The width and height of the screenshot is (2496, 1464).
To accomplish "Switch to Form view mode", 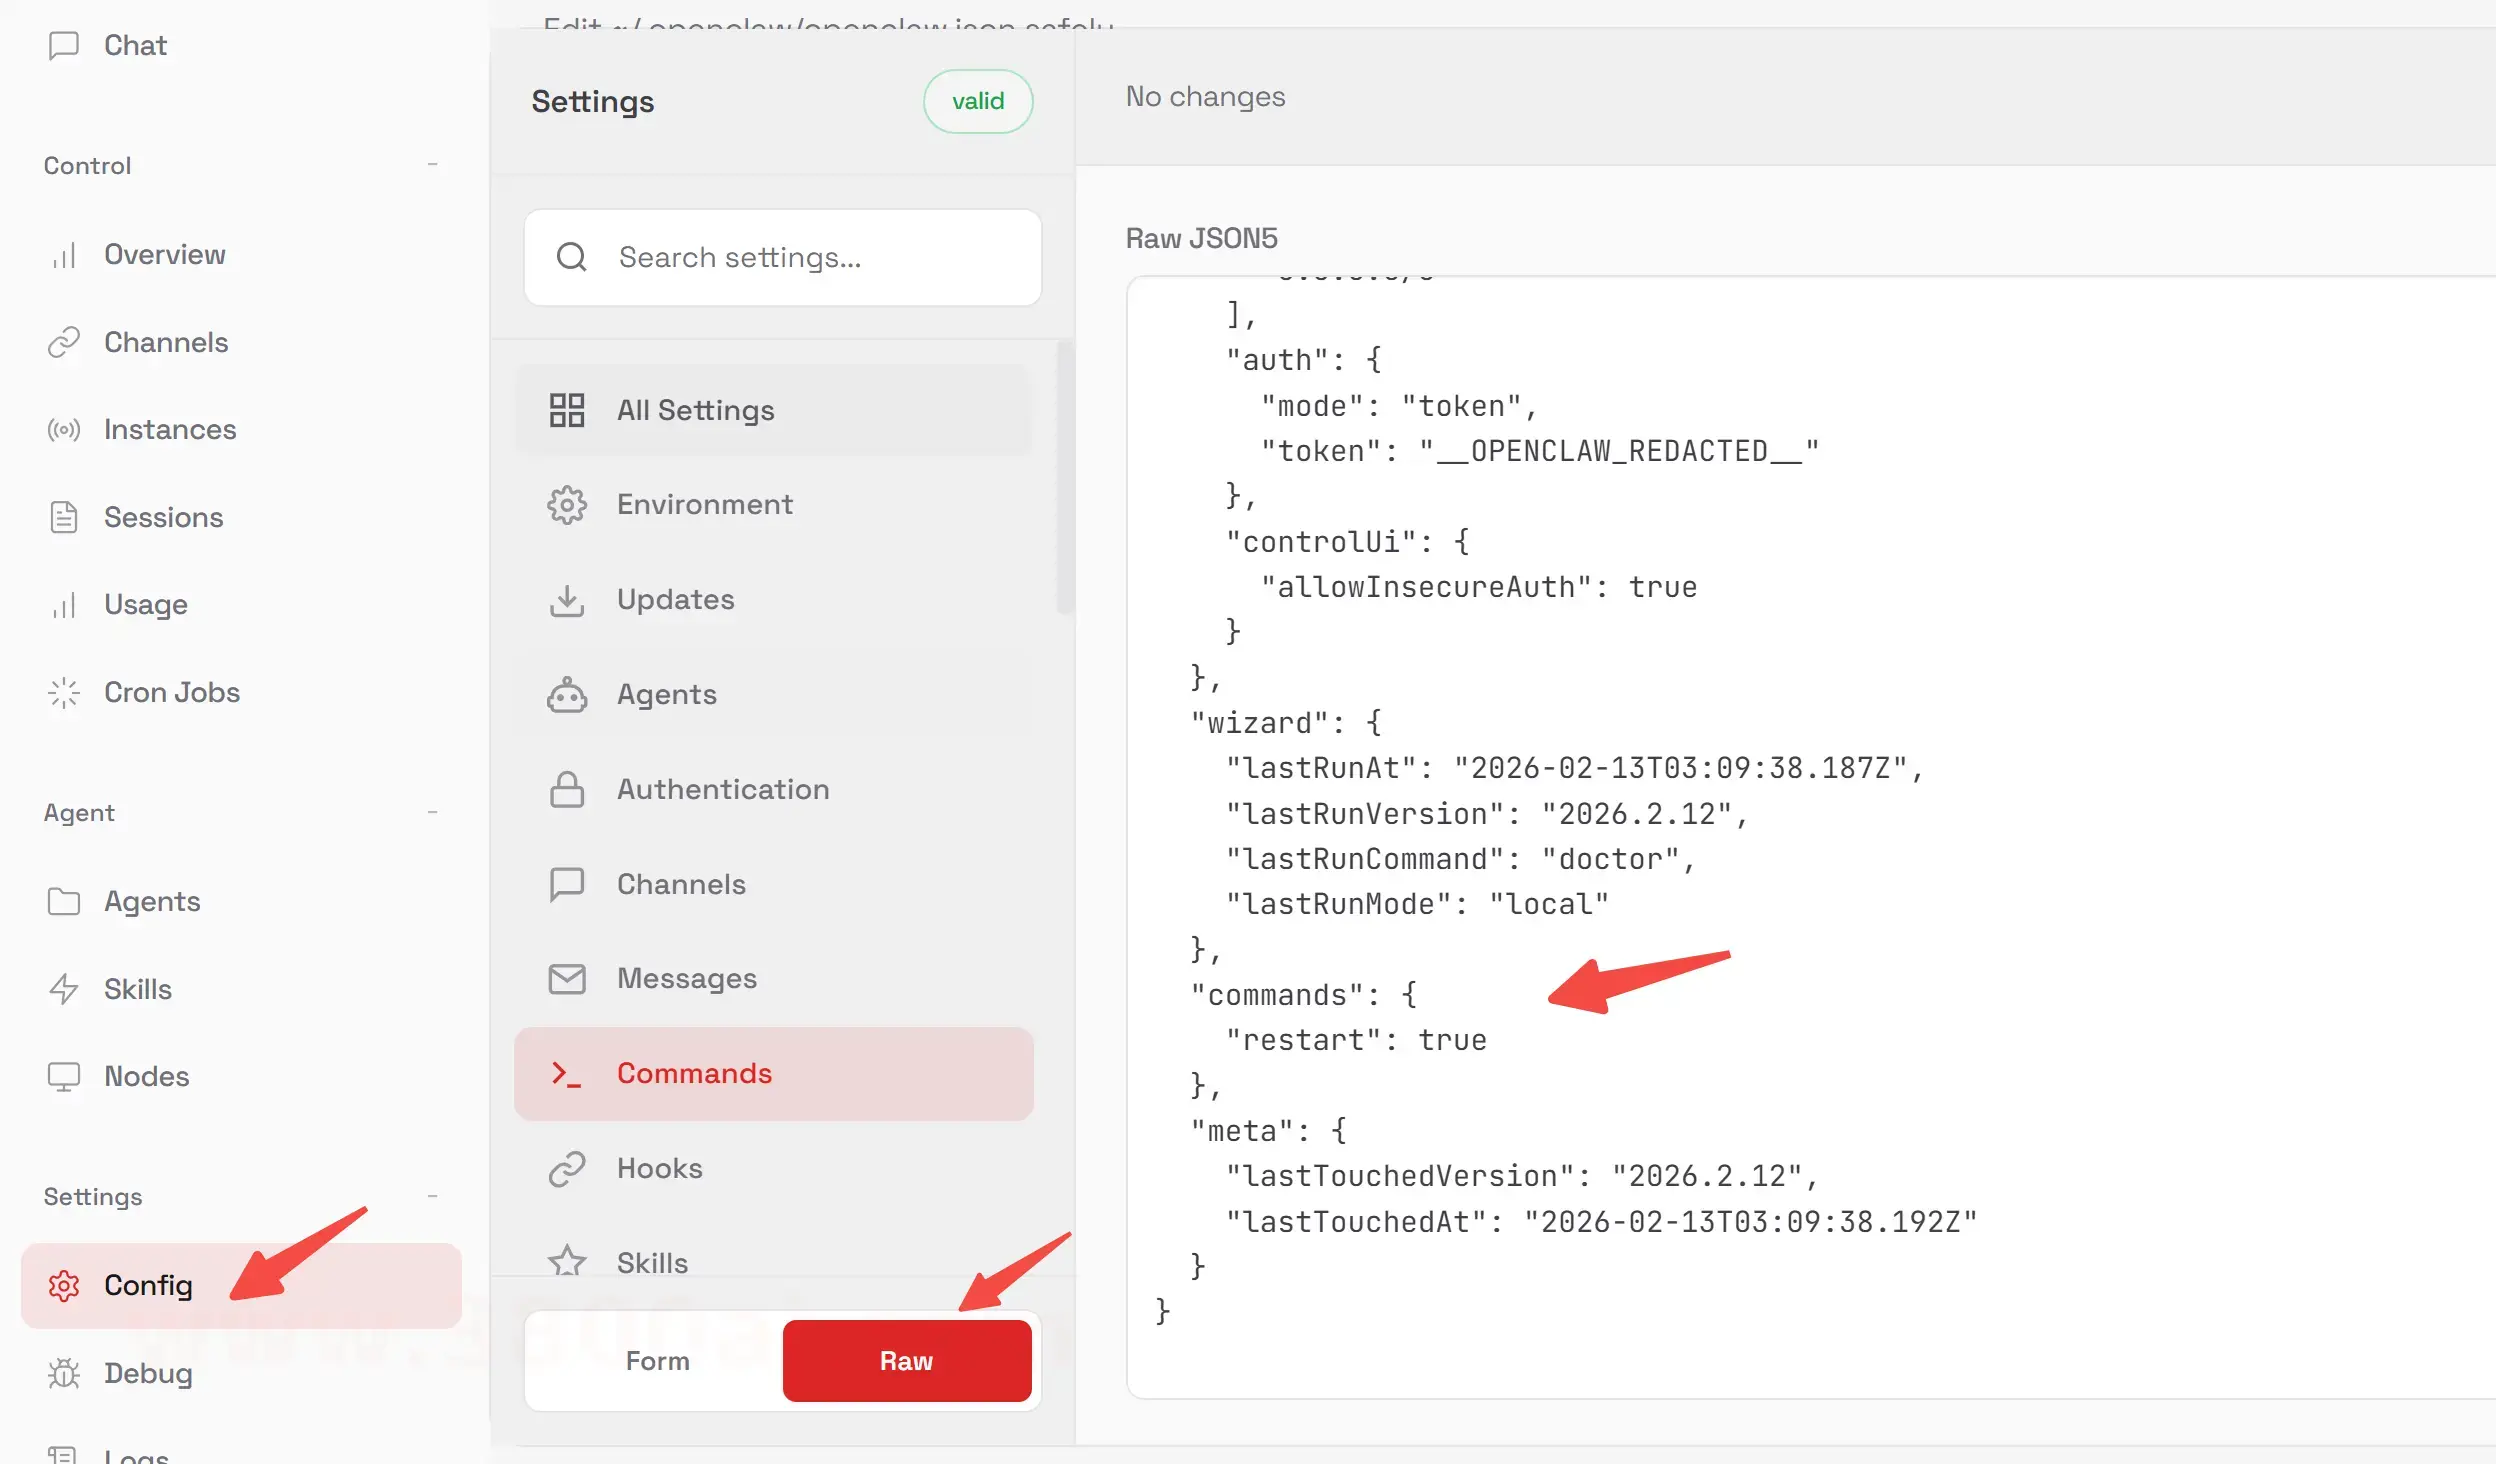I will [x=657, y=1361].
